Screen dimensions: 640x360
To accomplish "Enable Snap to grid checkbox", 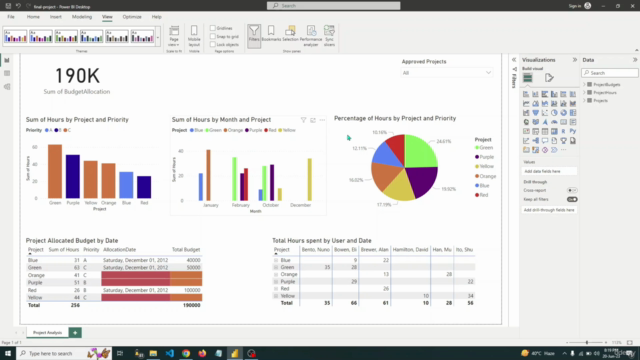I will coord(213,36).
